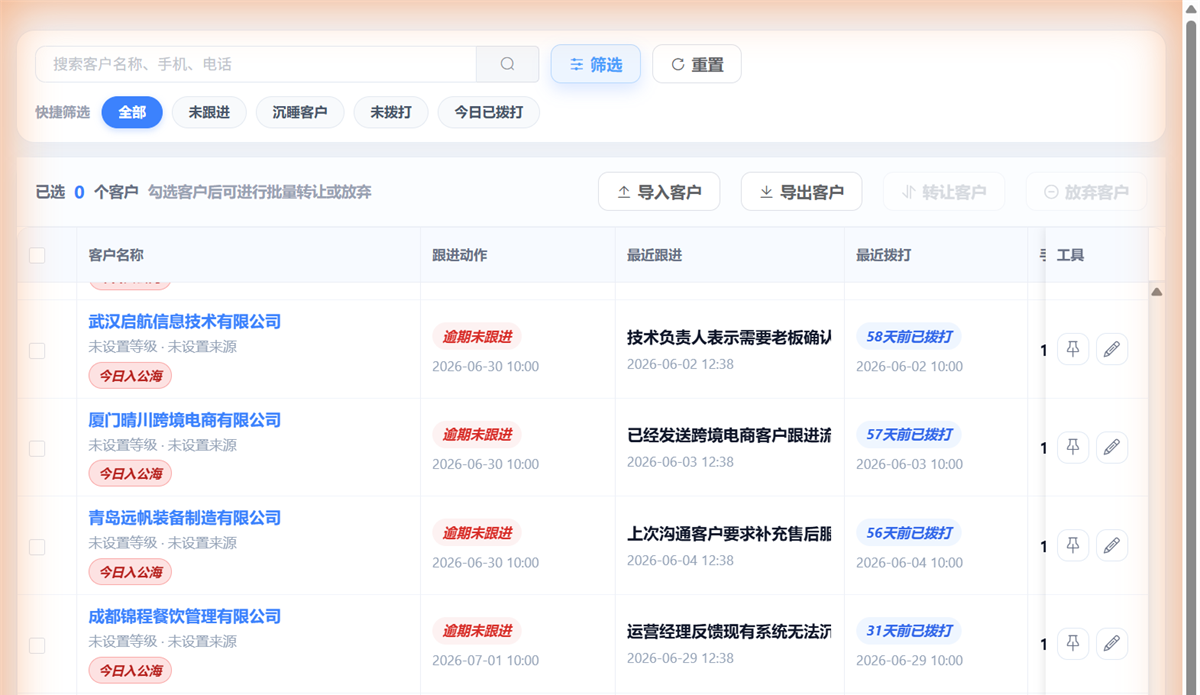This screenshot has height=695, width=1200.
Task: Click the 导入客户 button
Action: [x=659, y=192]
